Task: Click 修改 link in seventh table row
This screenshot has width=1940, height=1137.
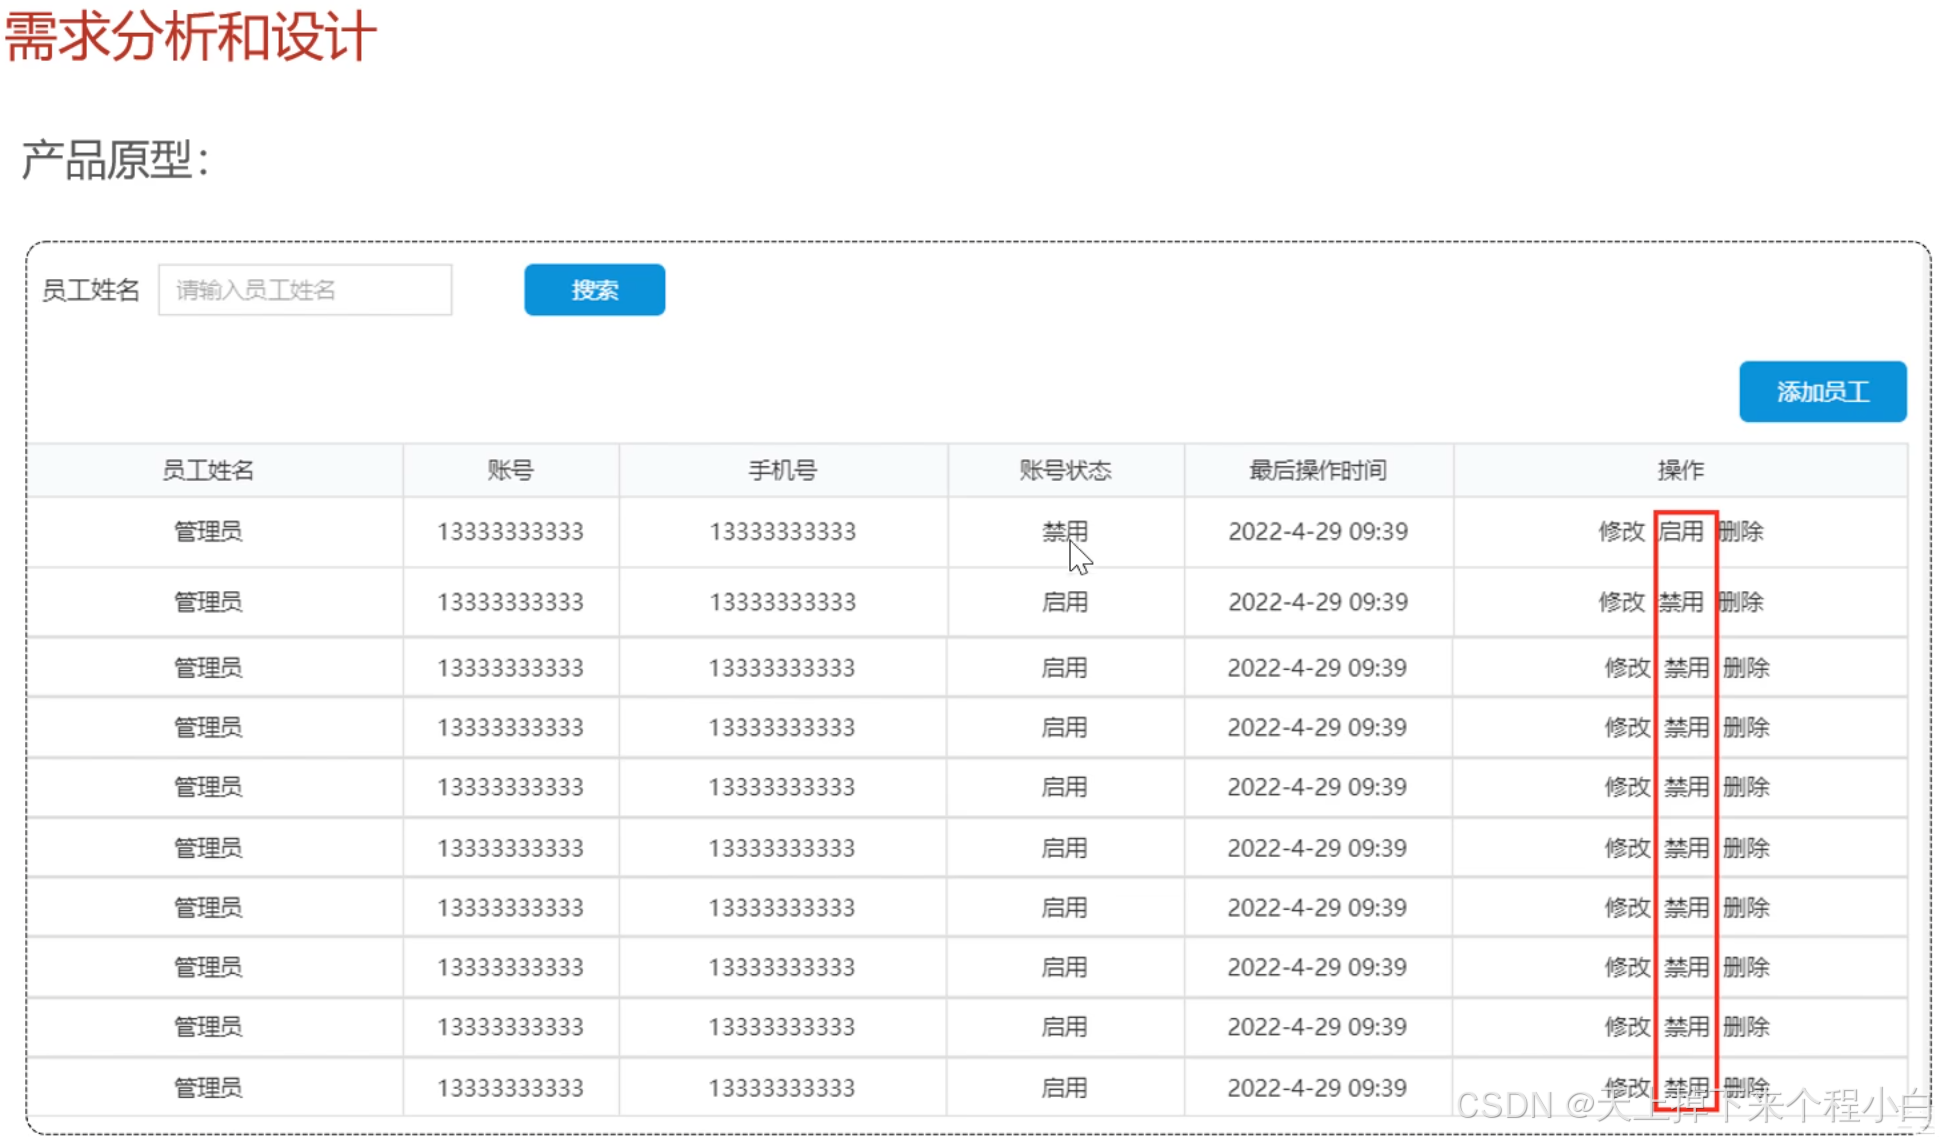Action: point(1627,907)
